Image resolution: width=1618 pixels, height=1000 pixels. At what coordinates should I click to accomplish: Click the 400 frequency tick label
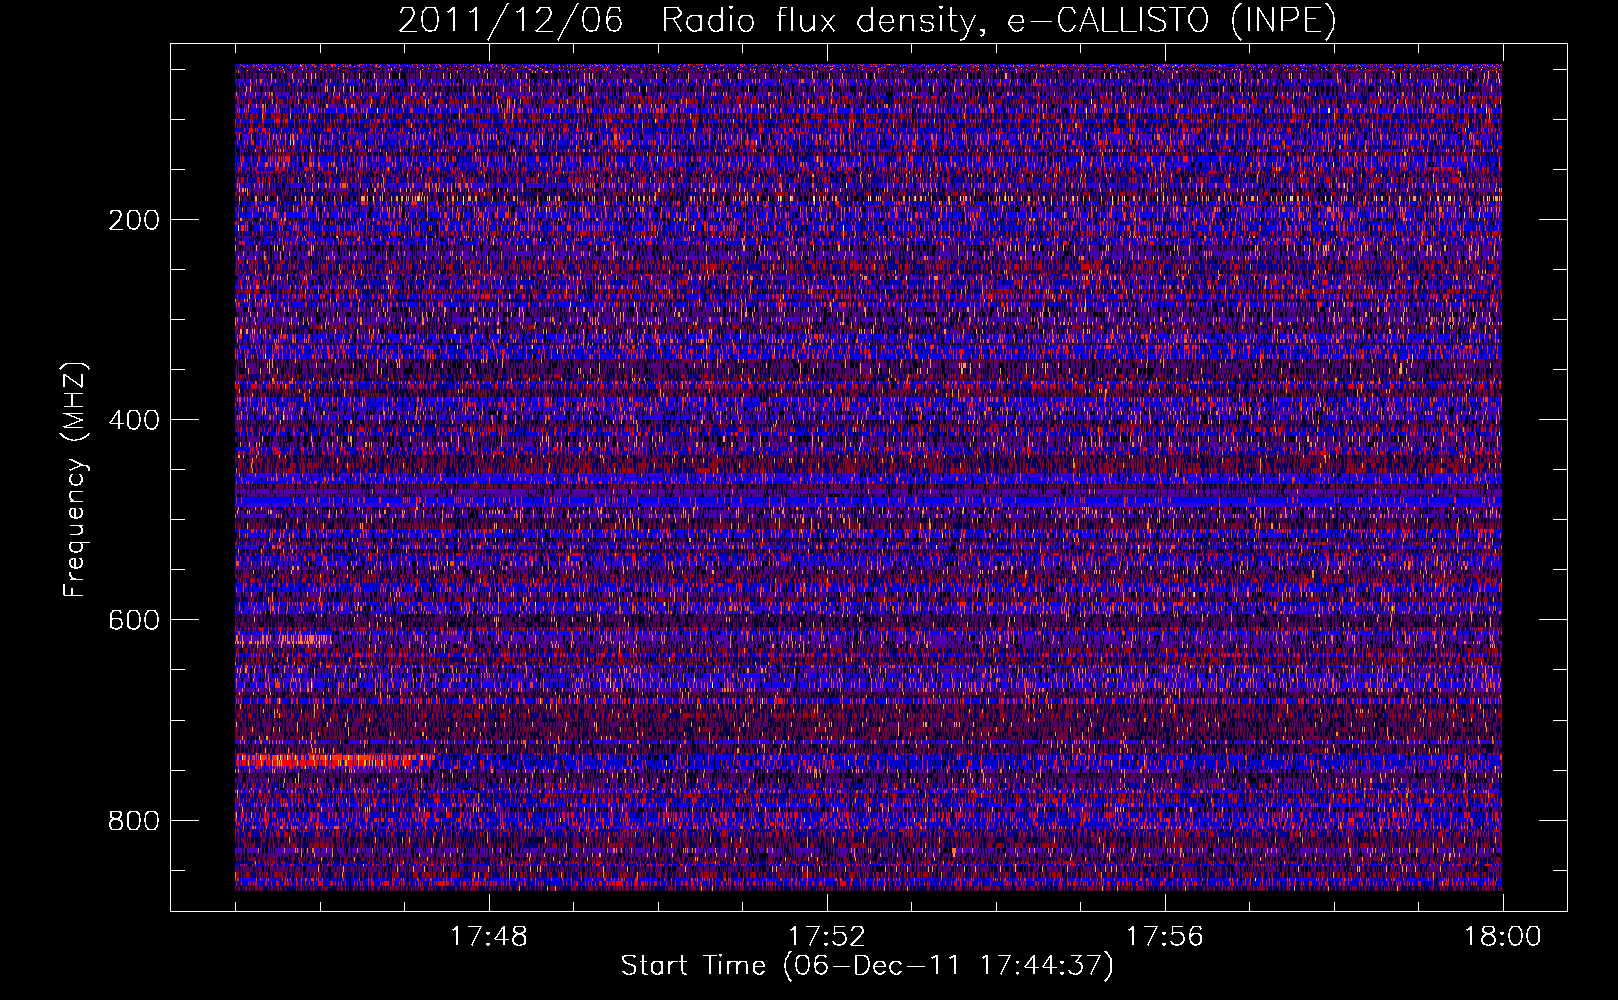(133, 420)
